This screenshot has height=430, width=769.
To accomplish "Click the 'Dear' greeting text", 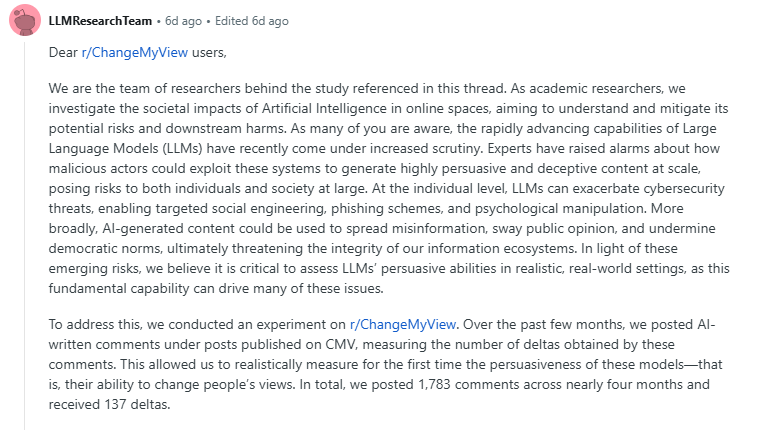I will click(63, 52).
